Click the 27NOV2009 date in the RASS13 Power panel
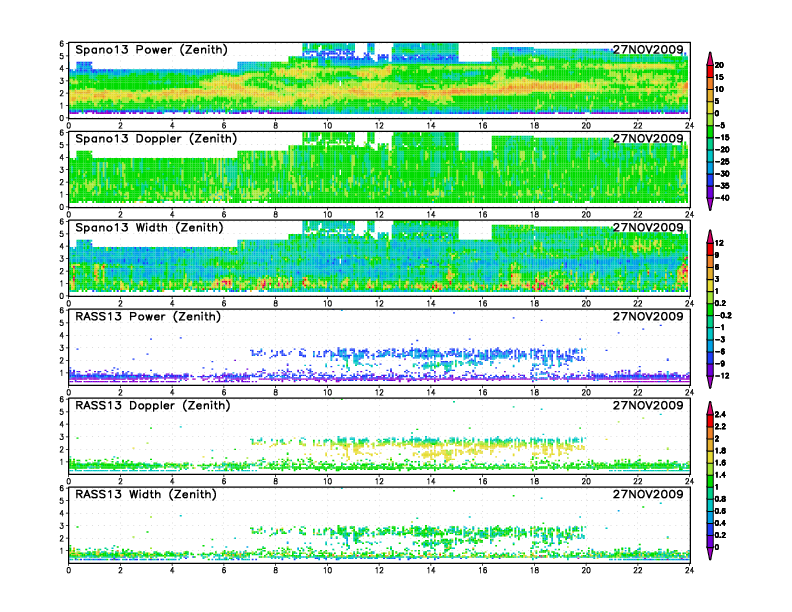The height and width of the screenshot is (612, 792). pyautogui.click(x=648, y=316)
